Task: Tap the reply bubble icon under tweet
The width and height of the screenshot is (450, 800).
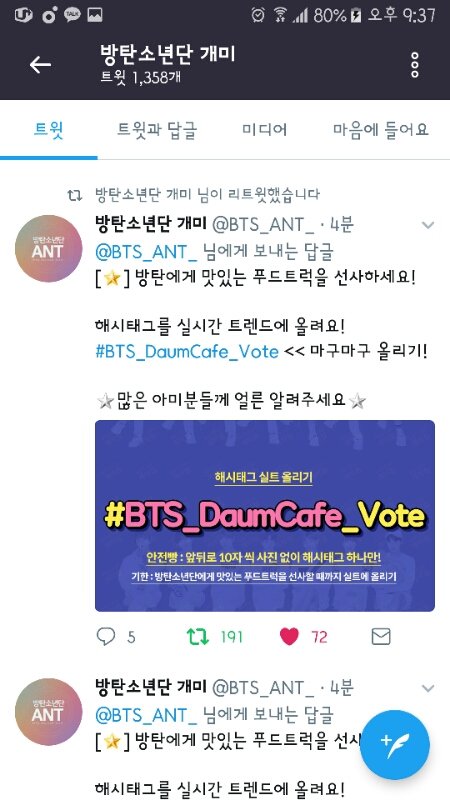Action: coord(106,636)
